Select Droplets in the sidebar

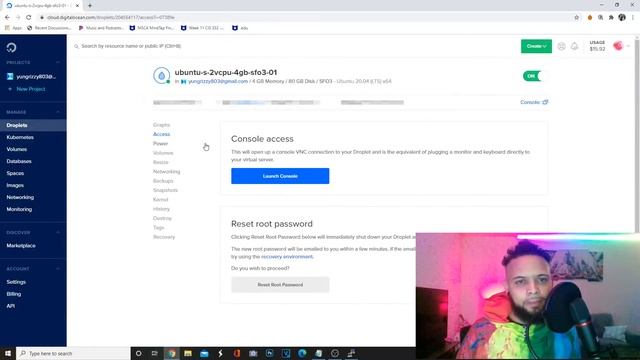point(33,125)
